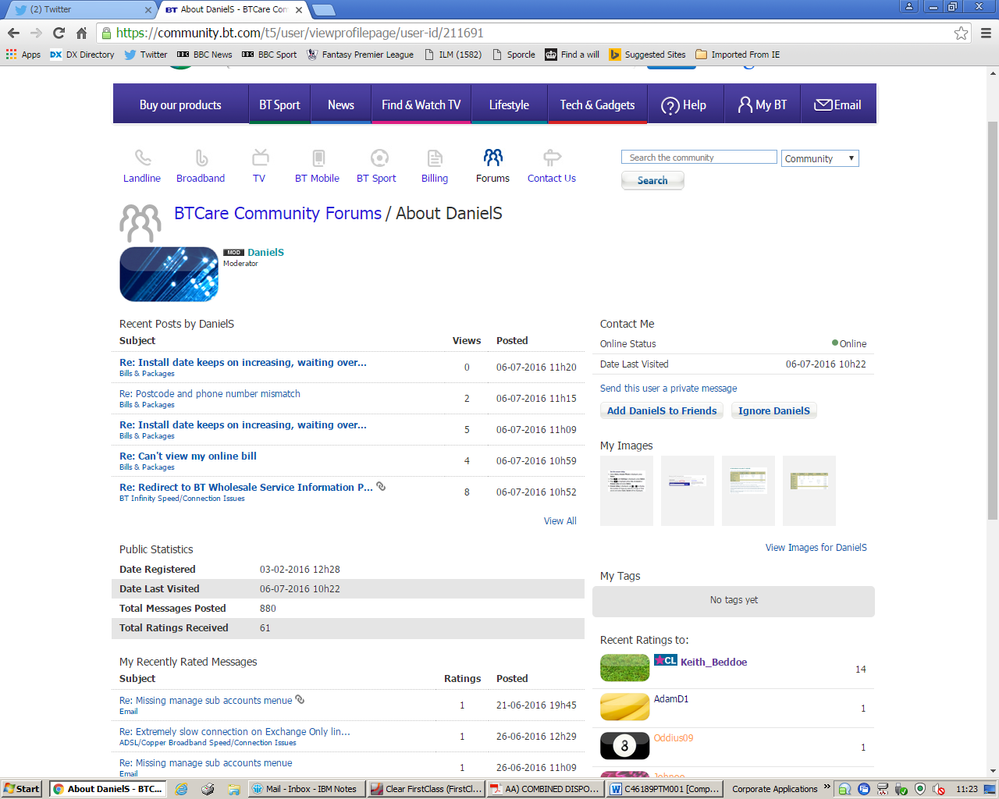Open the News navigation menu item
Viewport: 999px width, 799px height.
tap(341, 104)
